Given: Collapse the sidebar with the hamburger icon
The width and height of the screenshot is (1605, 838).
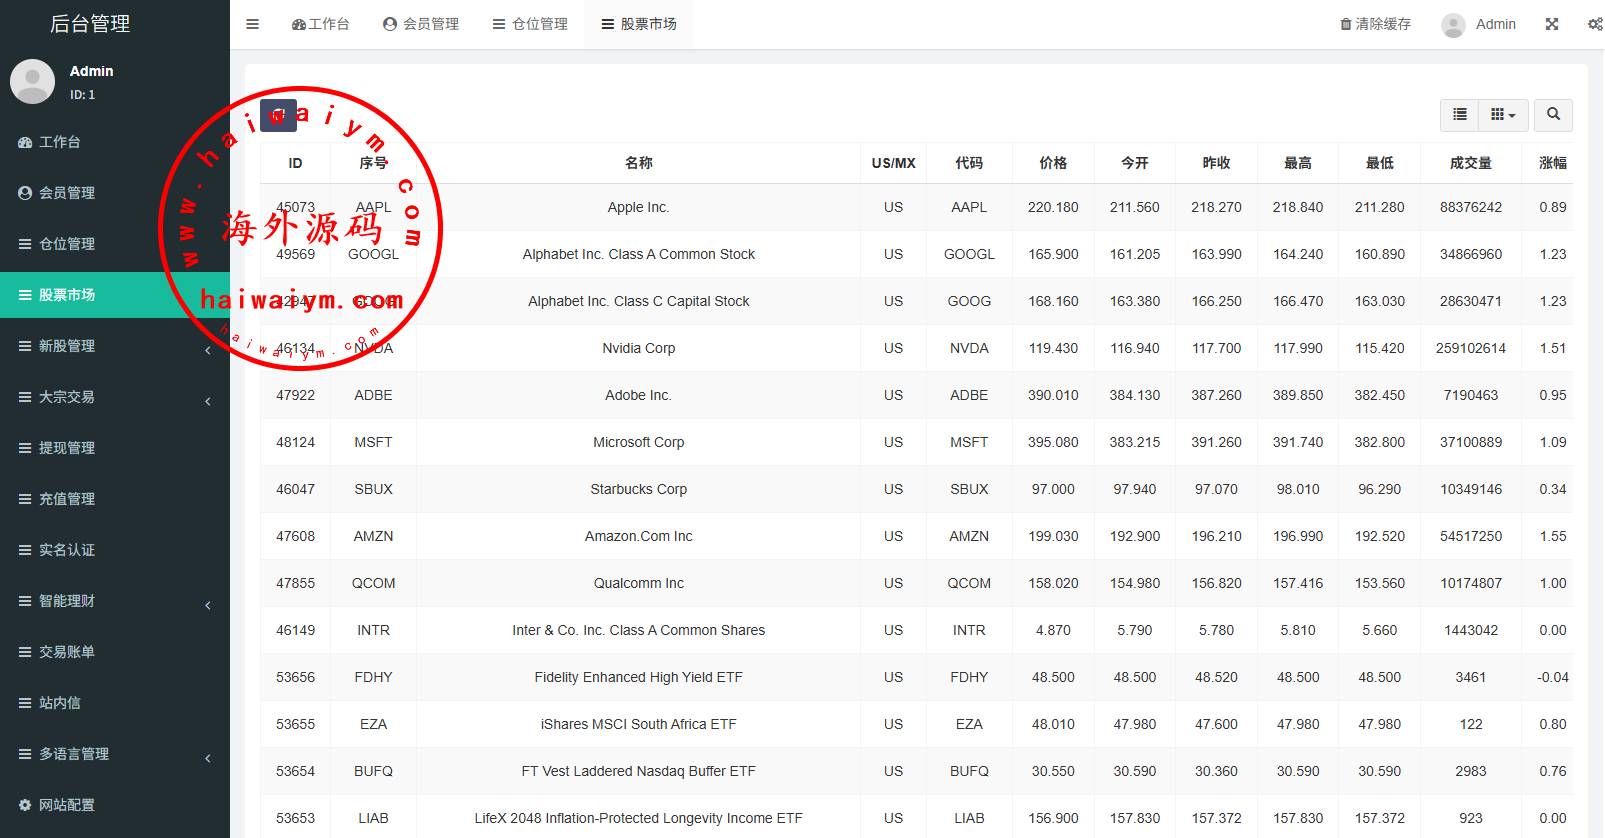Looking at the screenshot, I should tap(252, 24).
